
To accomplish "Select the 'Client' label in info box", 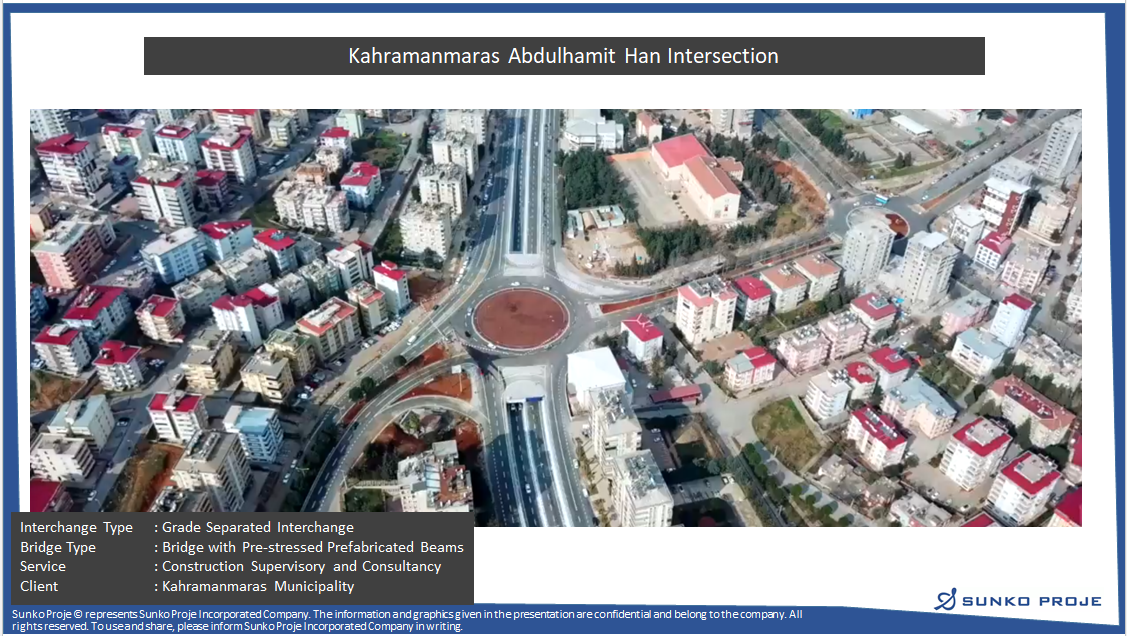I will (x=39, y=586).
